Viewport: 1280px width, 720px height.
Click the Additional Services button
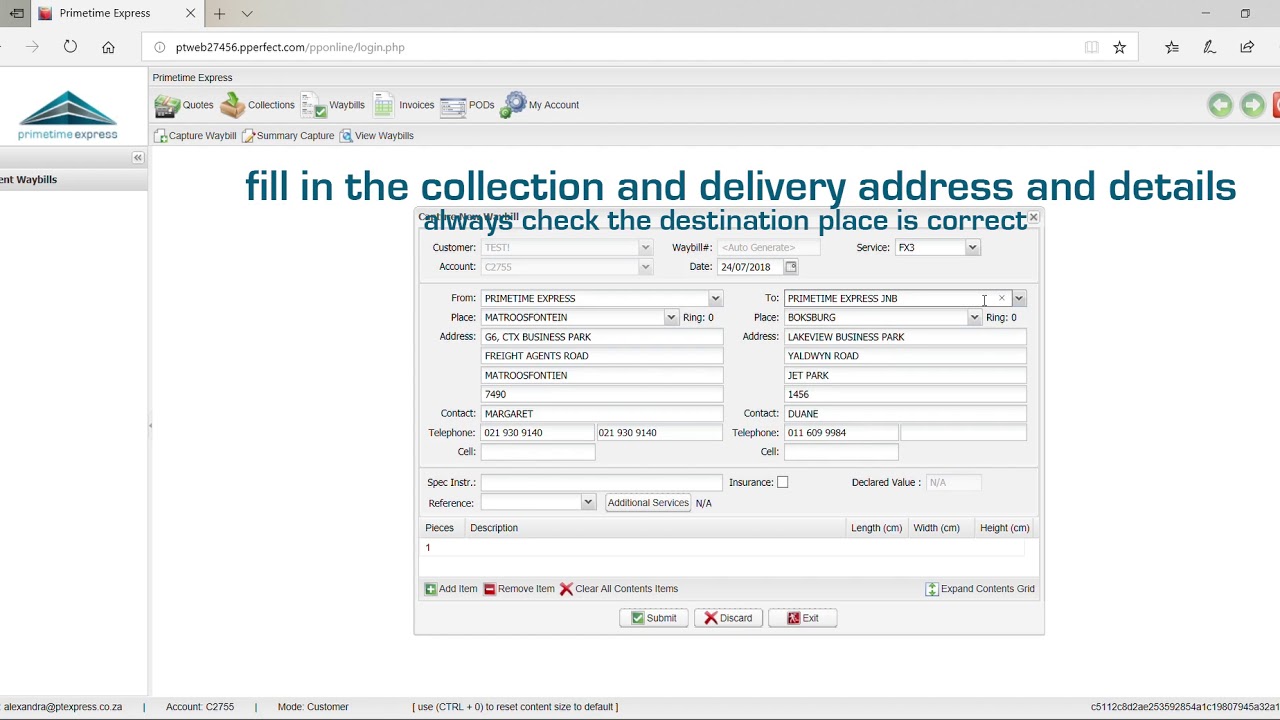648,503
